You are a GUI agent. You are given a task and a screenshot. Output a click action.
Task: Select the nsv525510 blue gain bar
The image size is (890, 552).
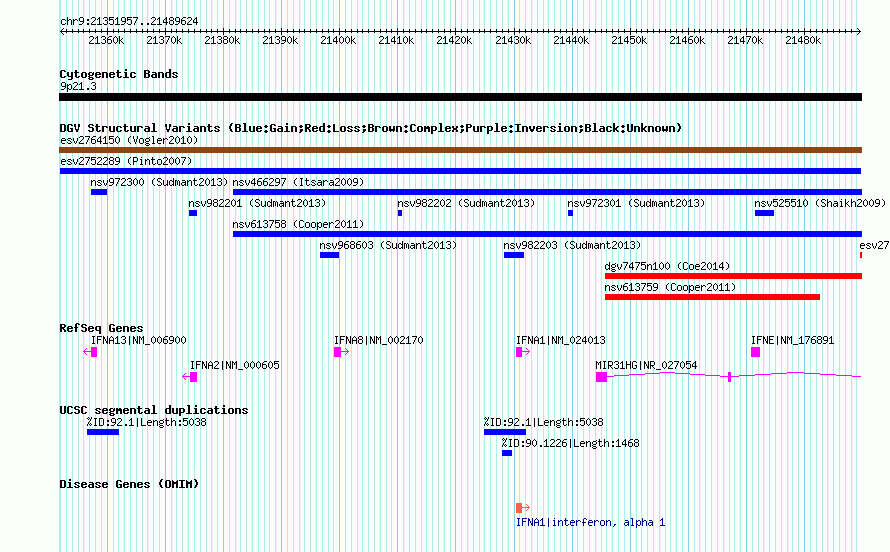pyautogui.click(x=764, y=213)
